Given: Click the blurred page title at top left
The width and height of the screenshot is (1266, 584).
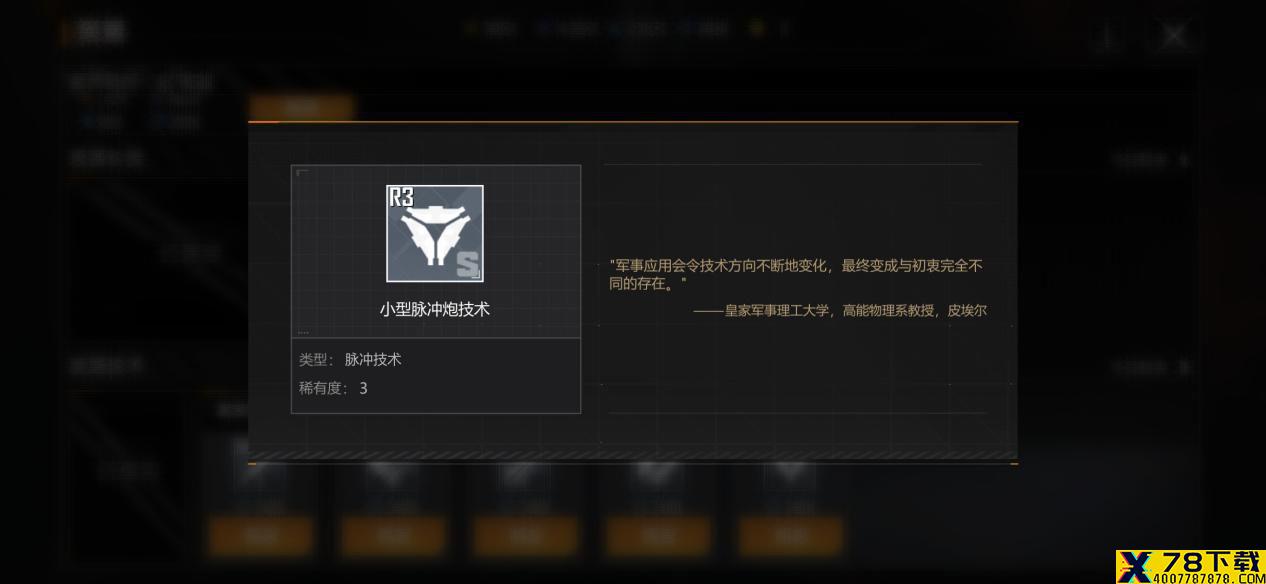Looking at the screenshot, I should tap(100, 31).
